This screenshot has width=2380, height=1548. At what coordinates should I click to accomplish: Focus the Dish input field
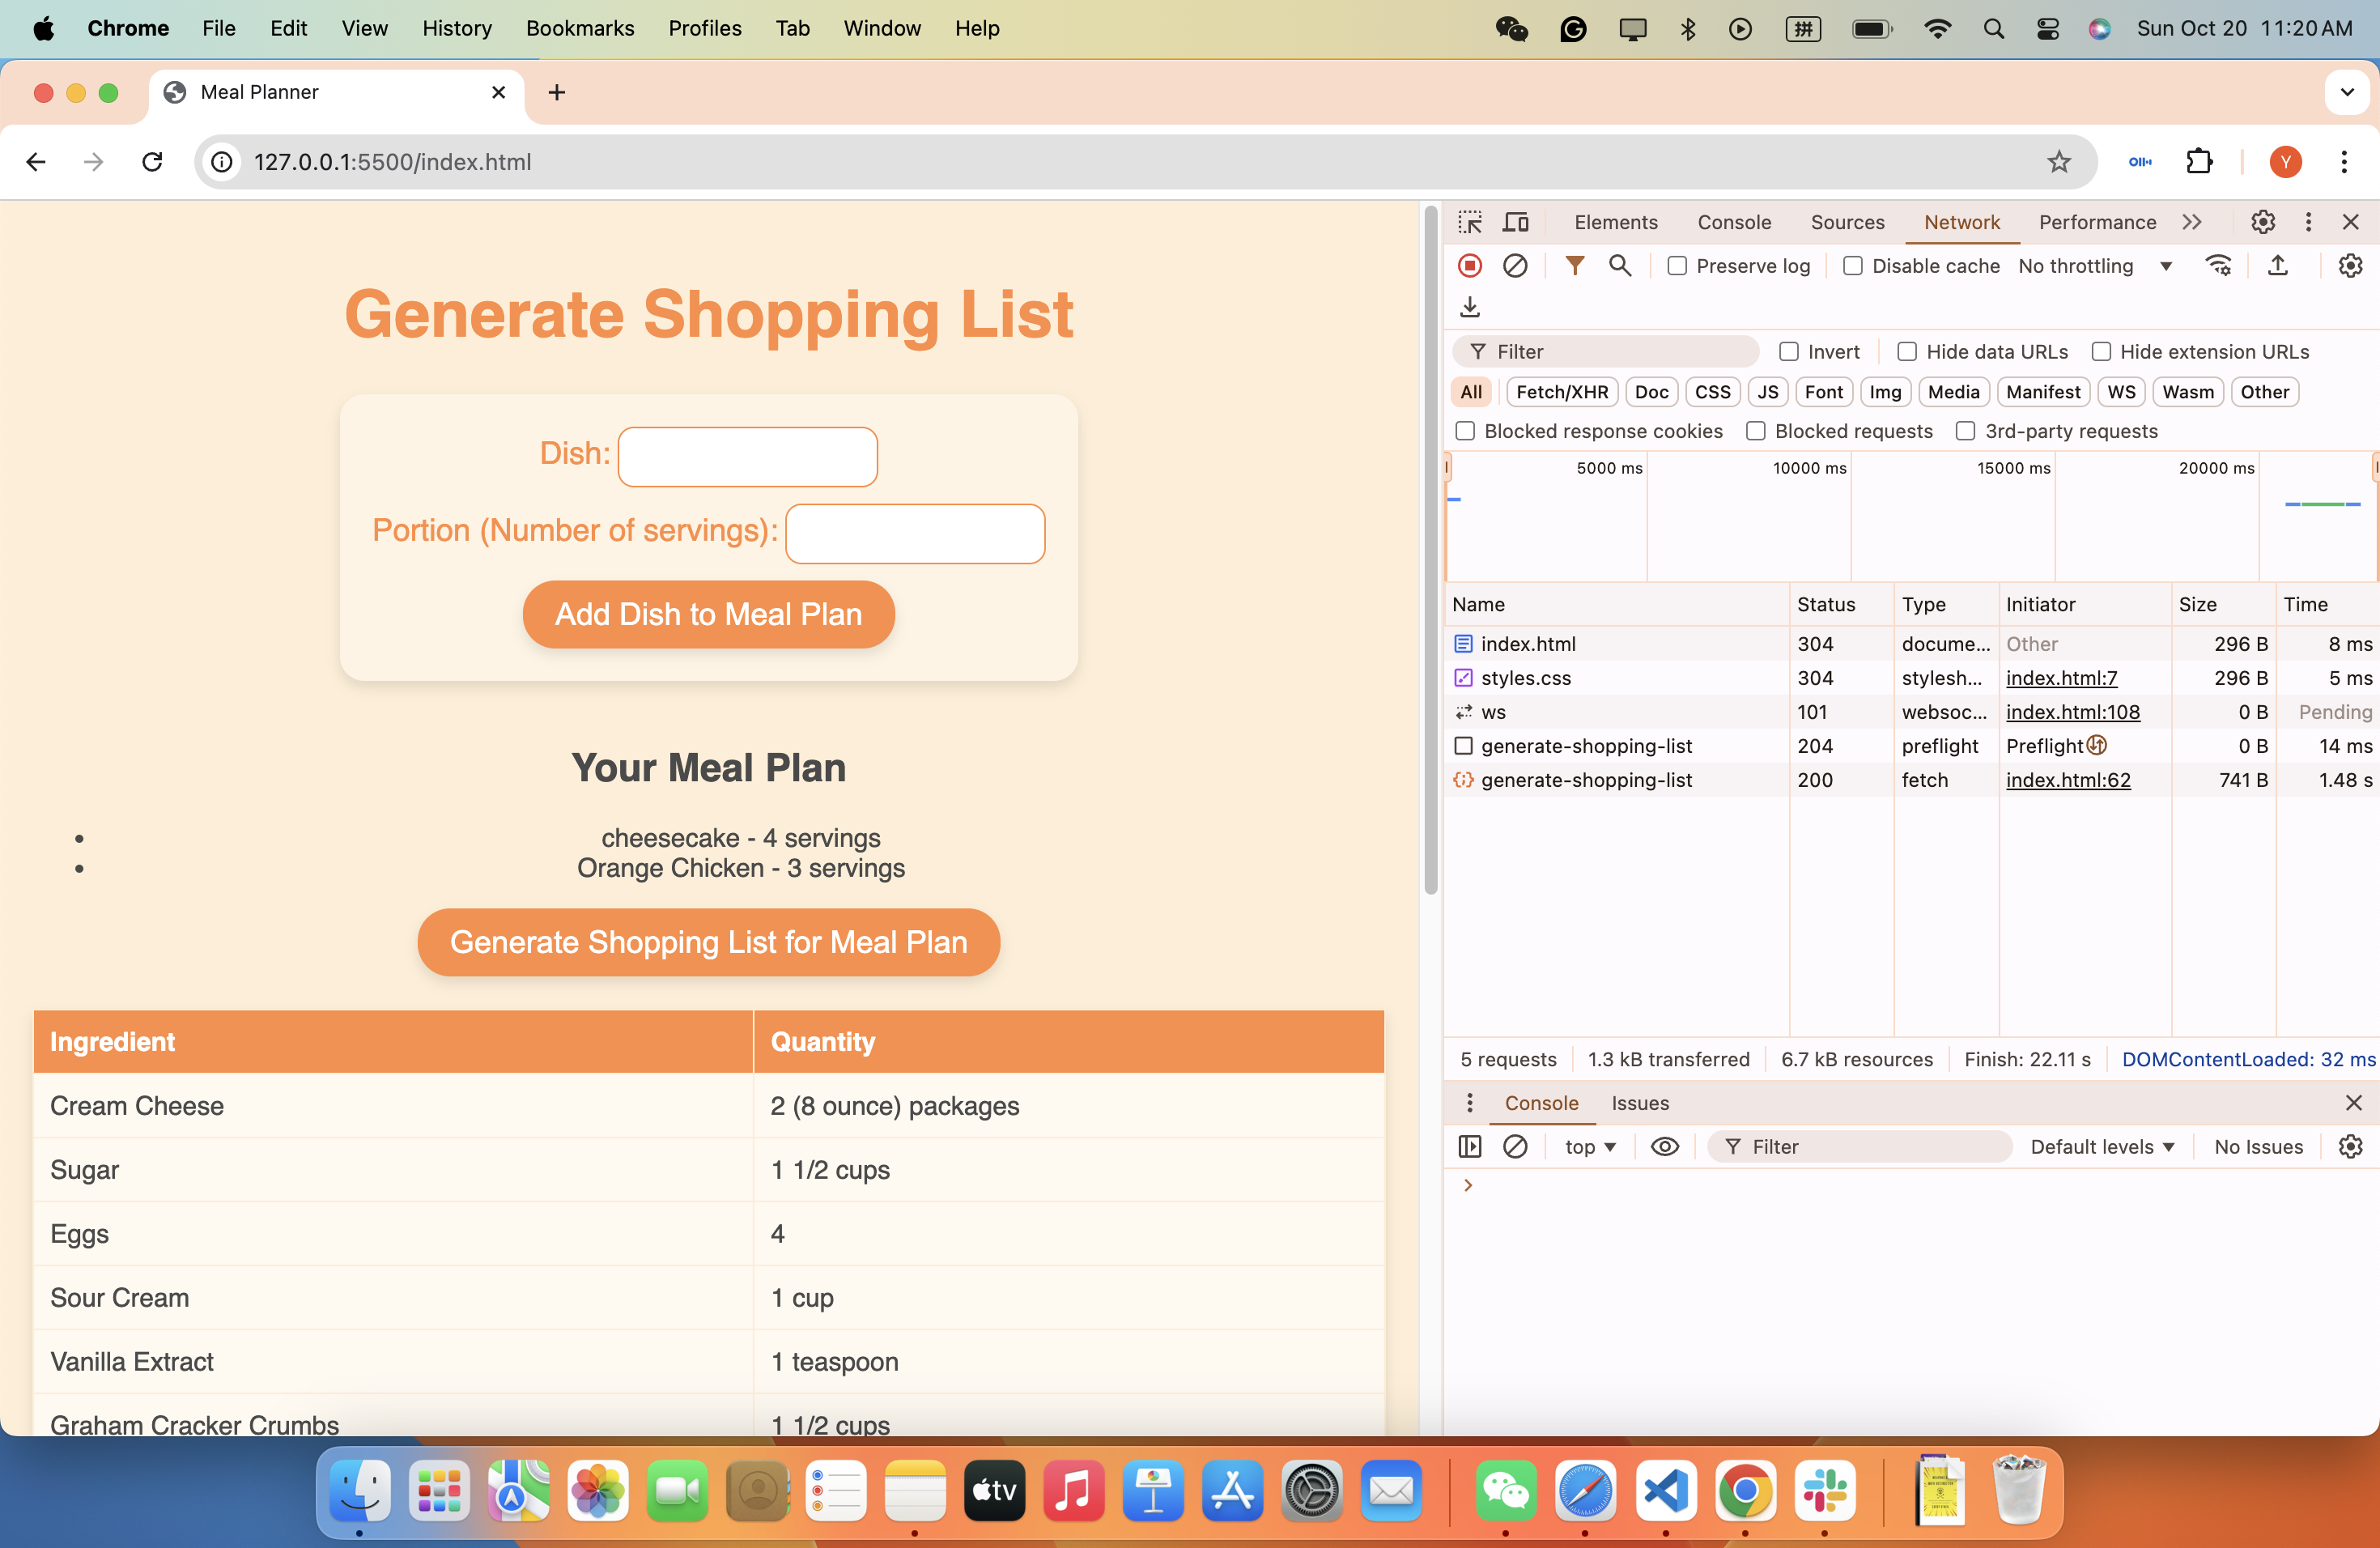pos(747,457)
